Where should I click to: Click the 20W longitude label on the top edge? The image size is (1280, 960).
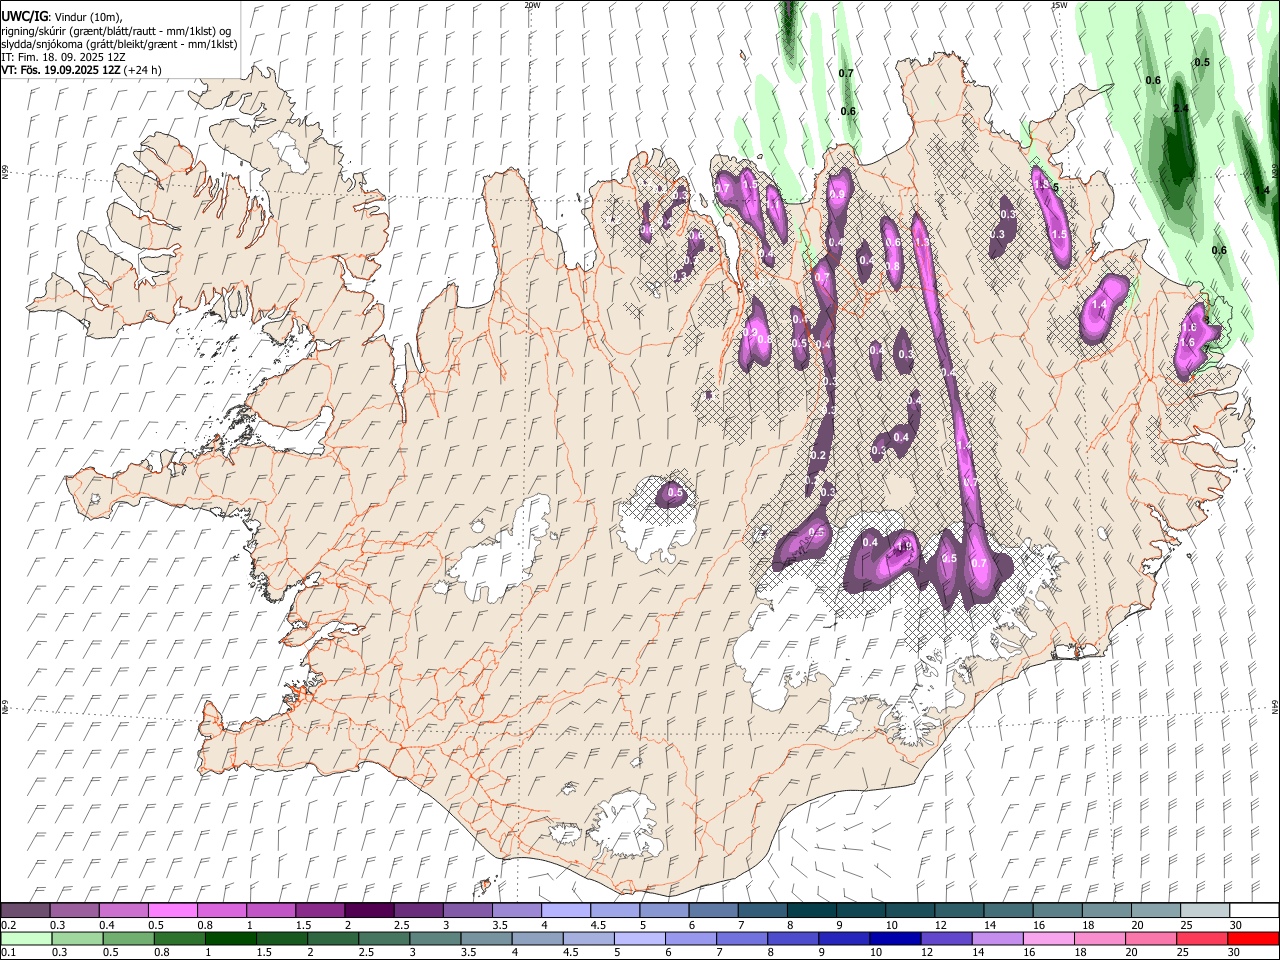click(x=532, y=5)
